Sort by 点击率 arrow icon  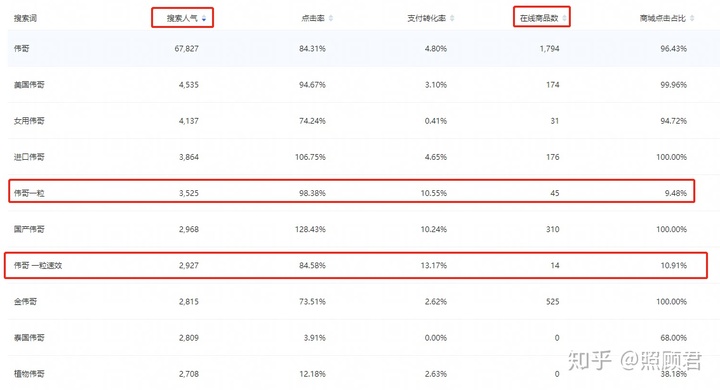331,18
